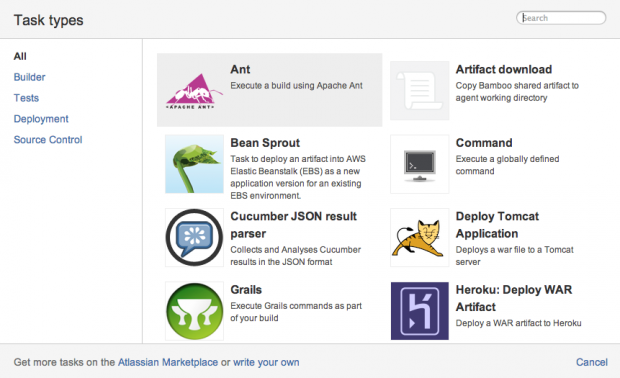Select the Ant task title

pos(240,70)
